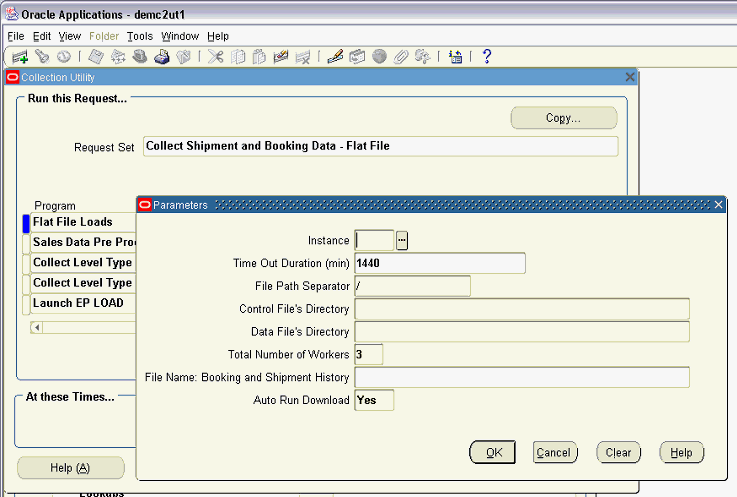The image size is (737, 497).
Task: Click the Find flashlight toolbar icon
Action: click(x=42, y=57)
